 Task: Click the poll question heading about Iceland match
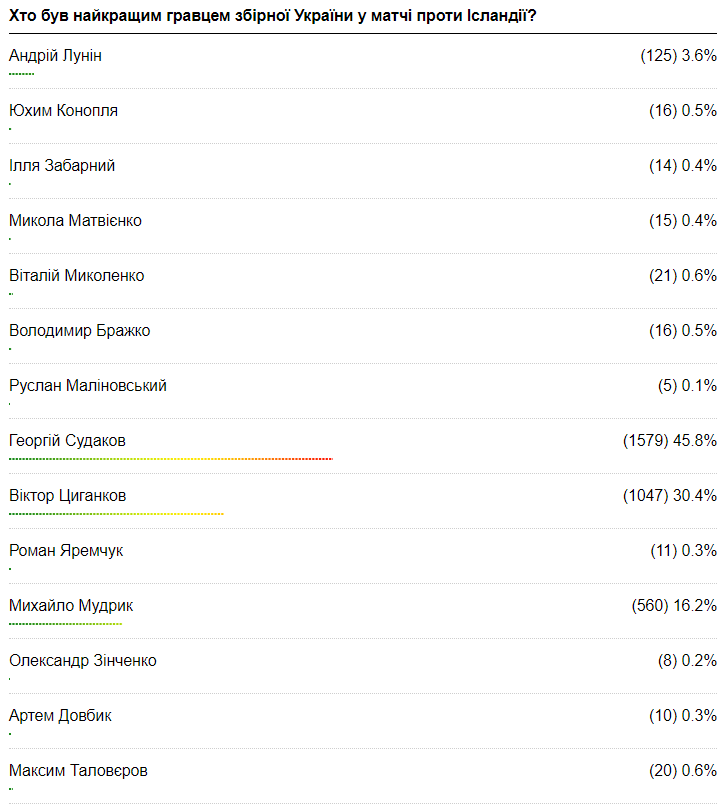[270, 18]
